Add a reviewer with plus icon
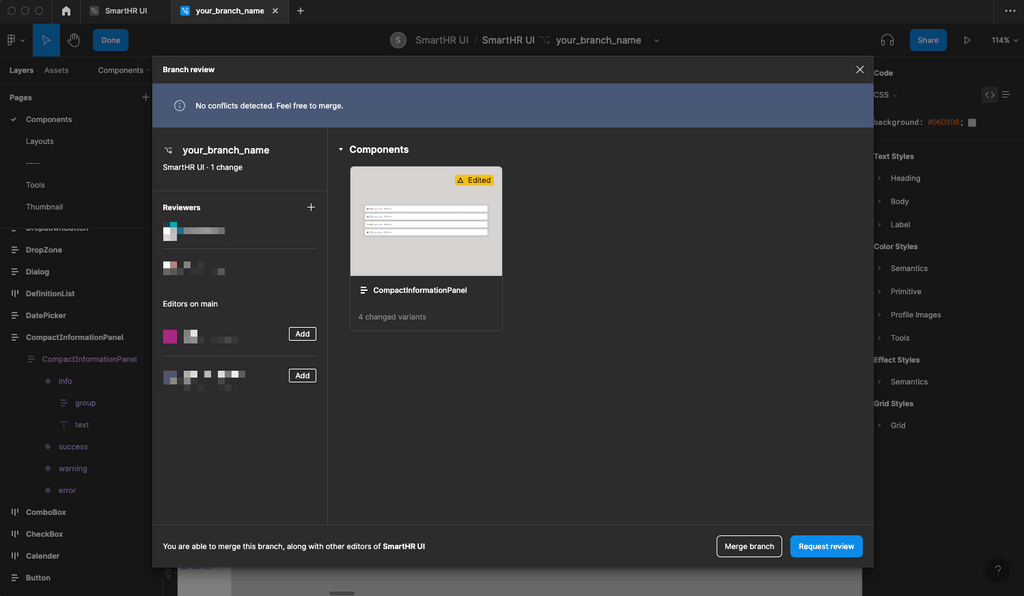This screenshot has height=596, width=1024. pos(311,207)
